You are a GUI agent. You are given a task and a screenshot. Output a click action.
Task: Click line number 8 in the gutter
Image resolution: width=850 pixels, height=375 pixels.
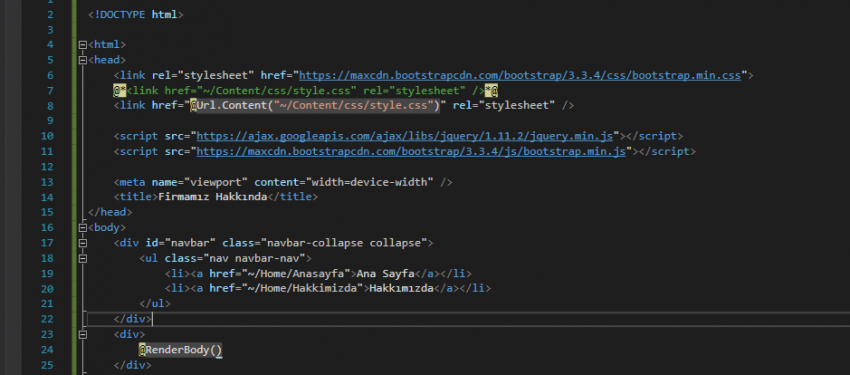50,106
